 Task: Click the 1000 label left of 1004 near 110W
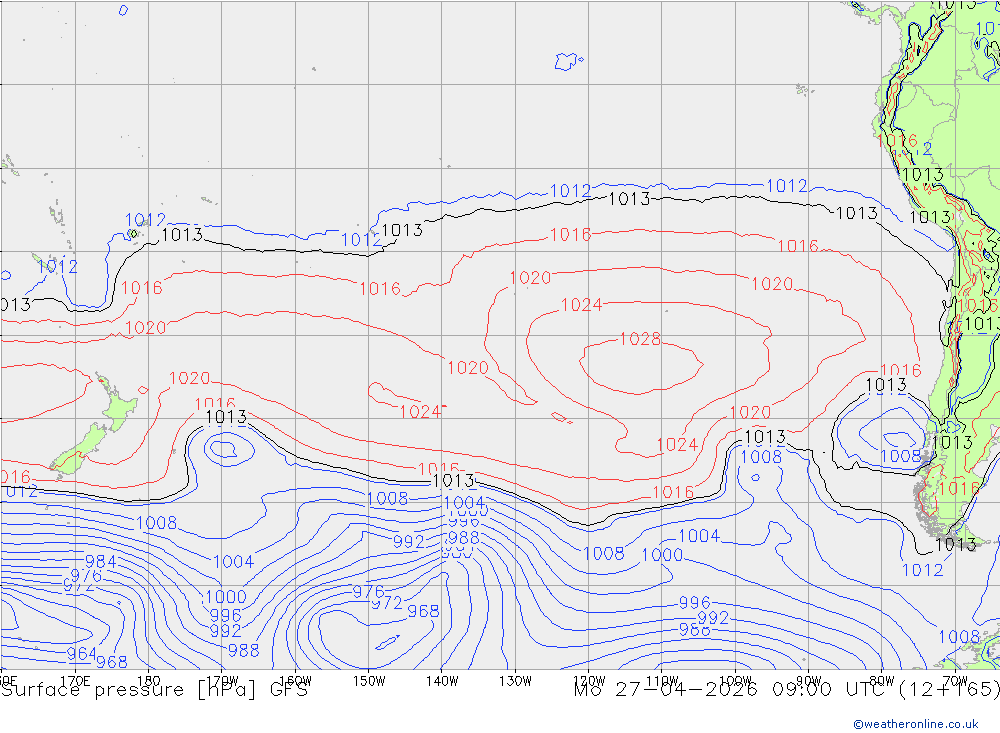tap(662, 555)
